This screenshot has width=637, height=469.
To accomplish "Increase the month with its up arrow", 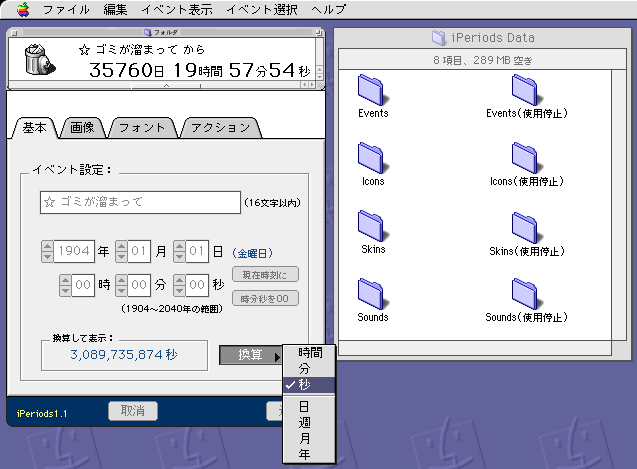I will coord(121,246).
